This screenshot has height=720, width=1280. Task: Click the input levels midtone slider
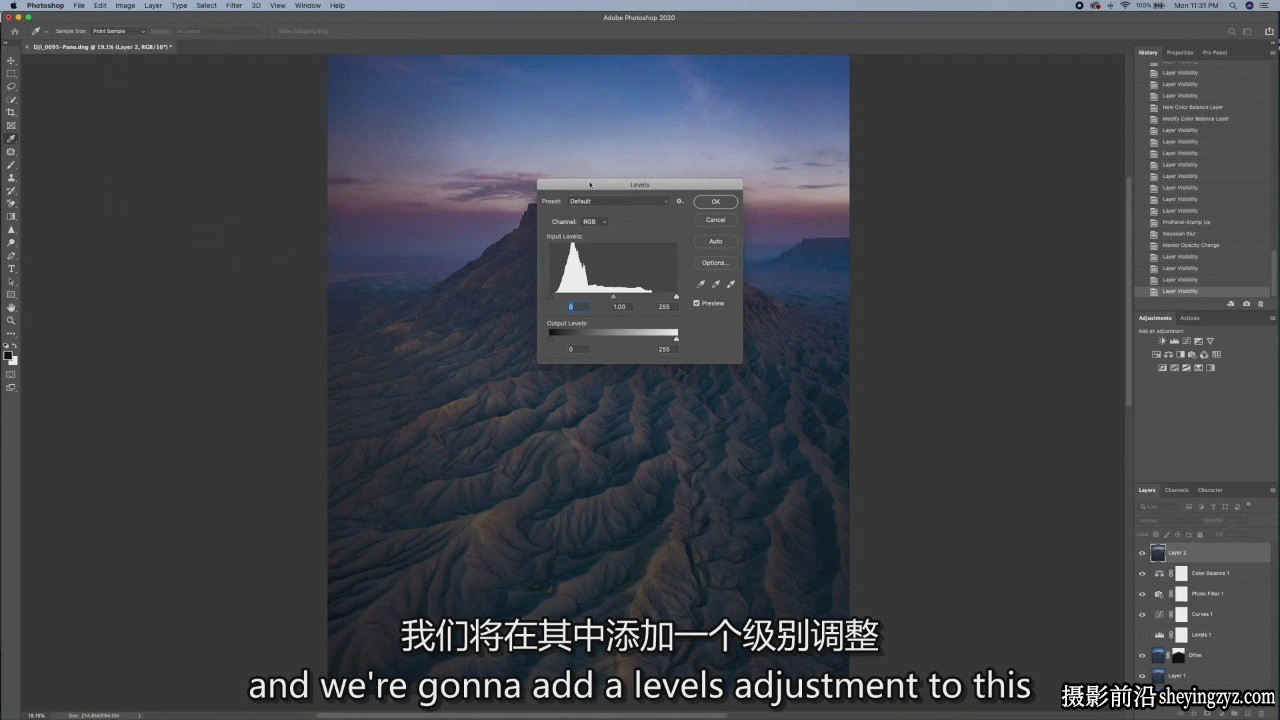[614, 297]
